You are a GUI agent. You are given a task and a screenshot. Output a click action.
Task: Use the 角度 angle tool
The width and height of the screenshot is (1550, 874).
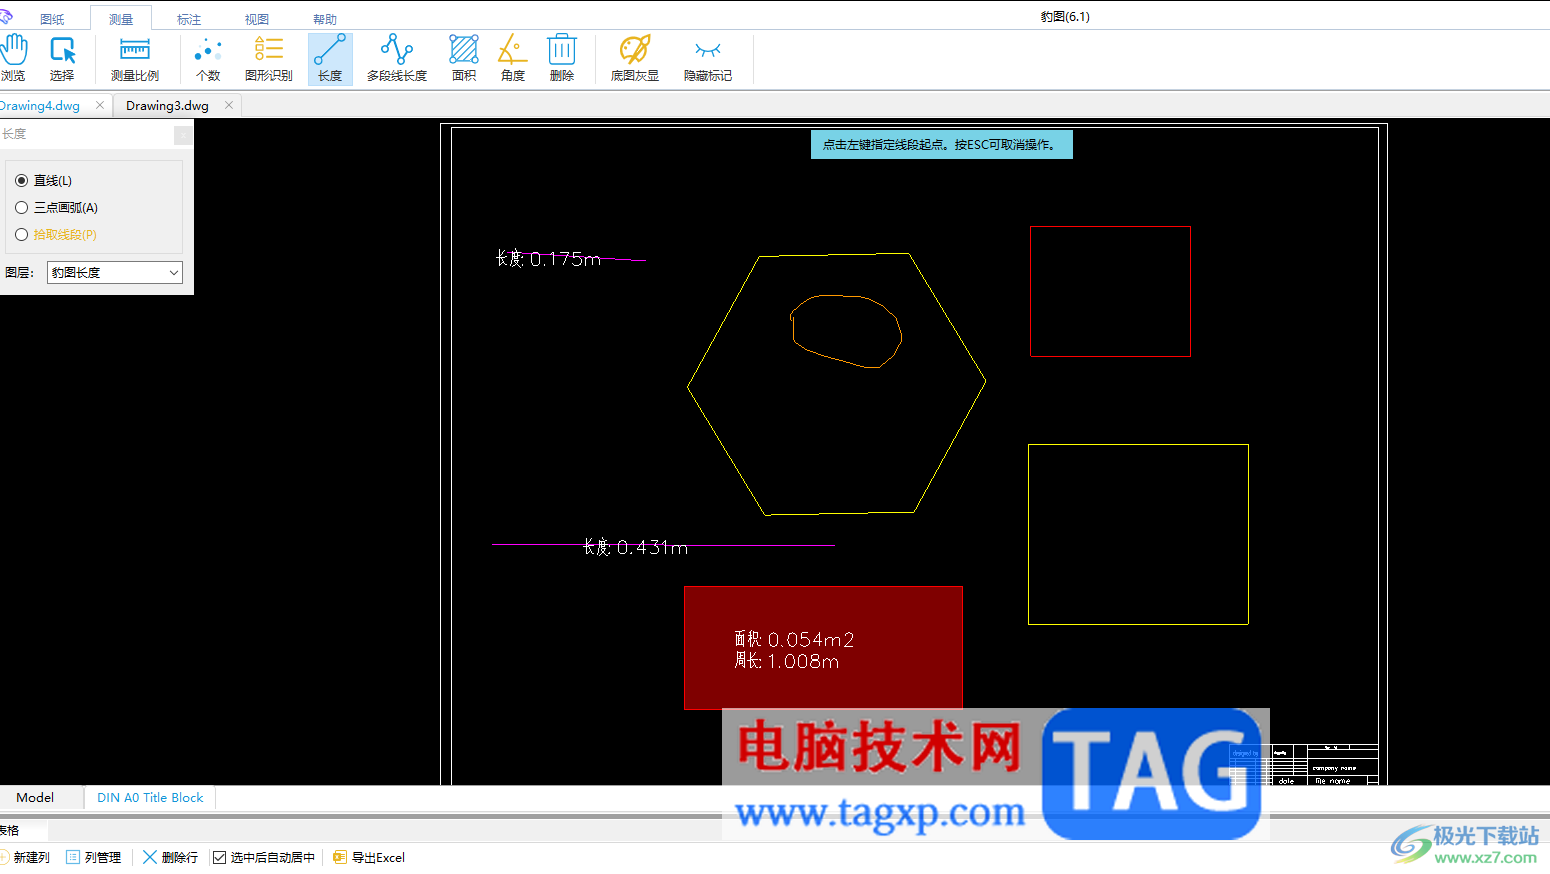coord(513,59)
